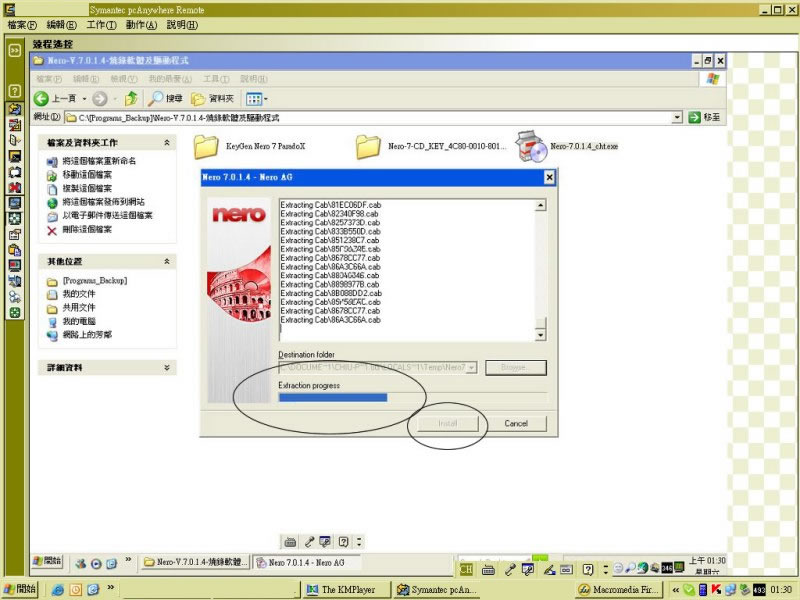
Task: Open the Destination folder dropdown in Nero
Action: 472,367
